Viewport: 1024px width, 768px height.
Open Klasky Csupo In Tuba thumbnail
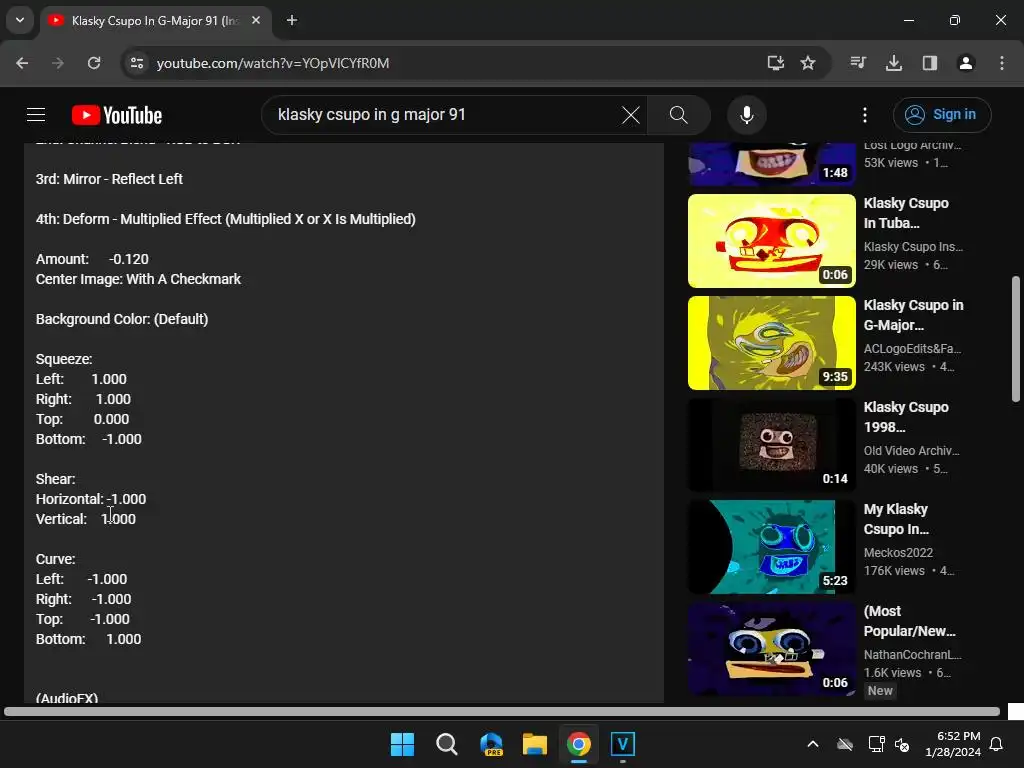coord(771,241)
